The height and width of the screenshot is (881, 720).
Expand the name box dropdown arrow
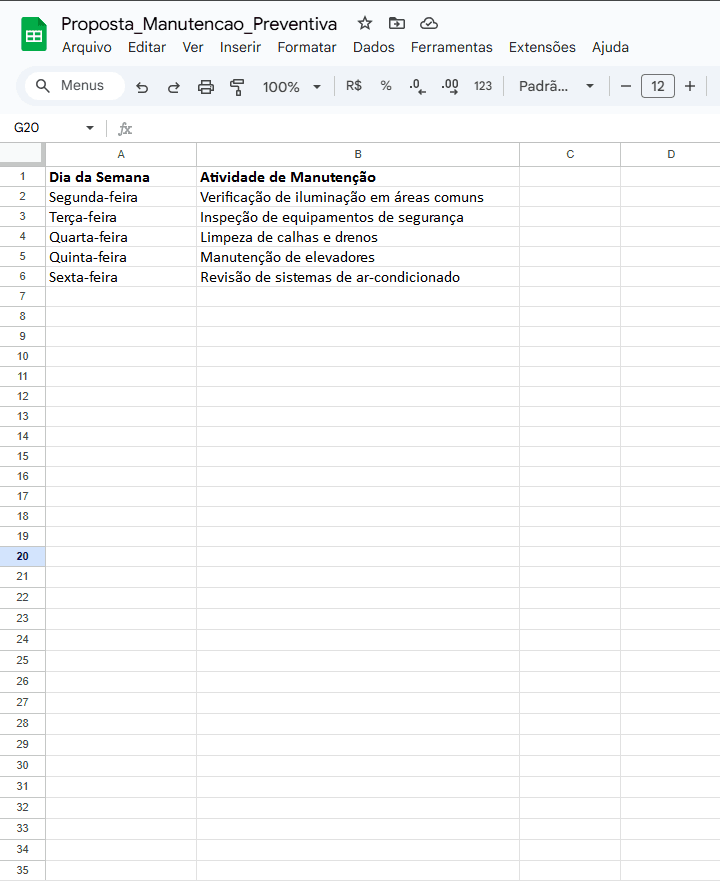pos(90,128)
